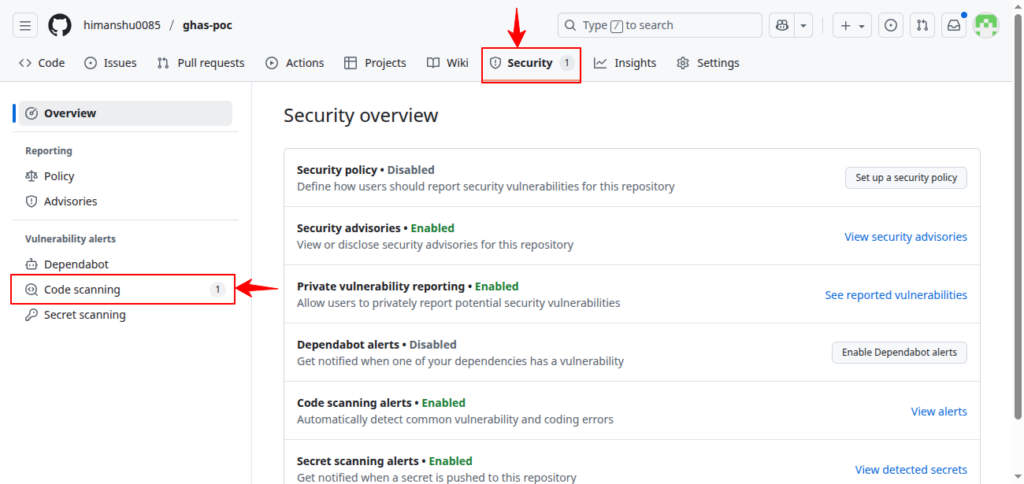Open the notifications inbox icon

(x=954, y=25)
